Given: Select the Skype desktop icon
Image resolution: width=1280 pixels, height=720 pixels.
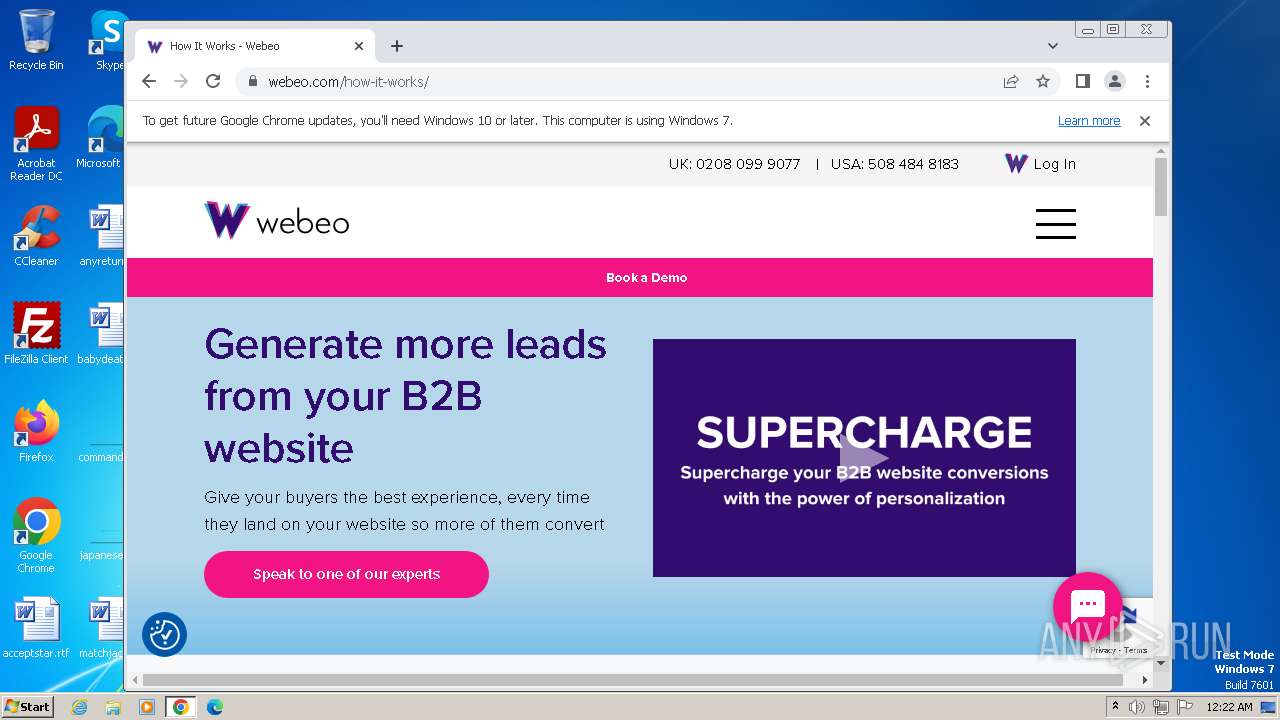Looking at the screenshot, I should [108, 40].
